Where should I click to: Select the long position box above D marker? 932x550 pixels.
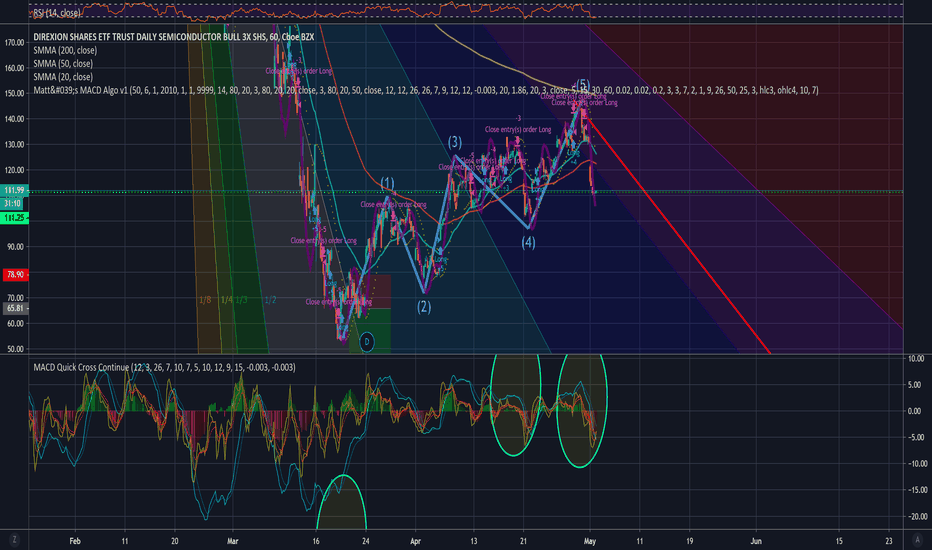(370, 314)
